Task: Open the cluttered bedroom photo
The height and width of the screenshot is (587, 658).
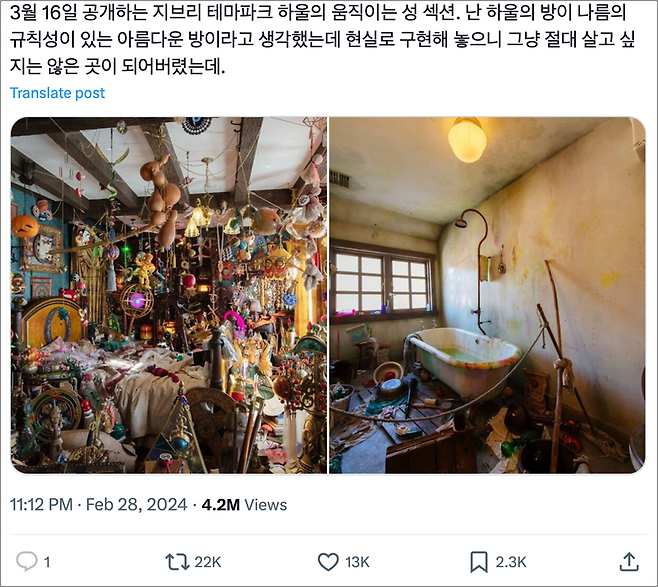Action: (x=169, y=295)
